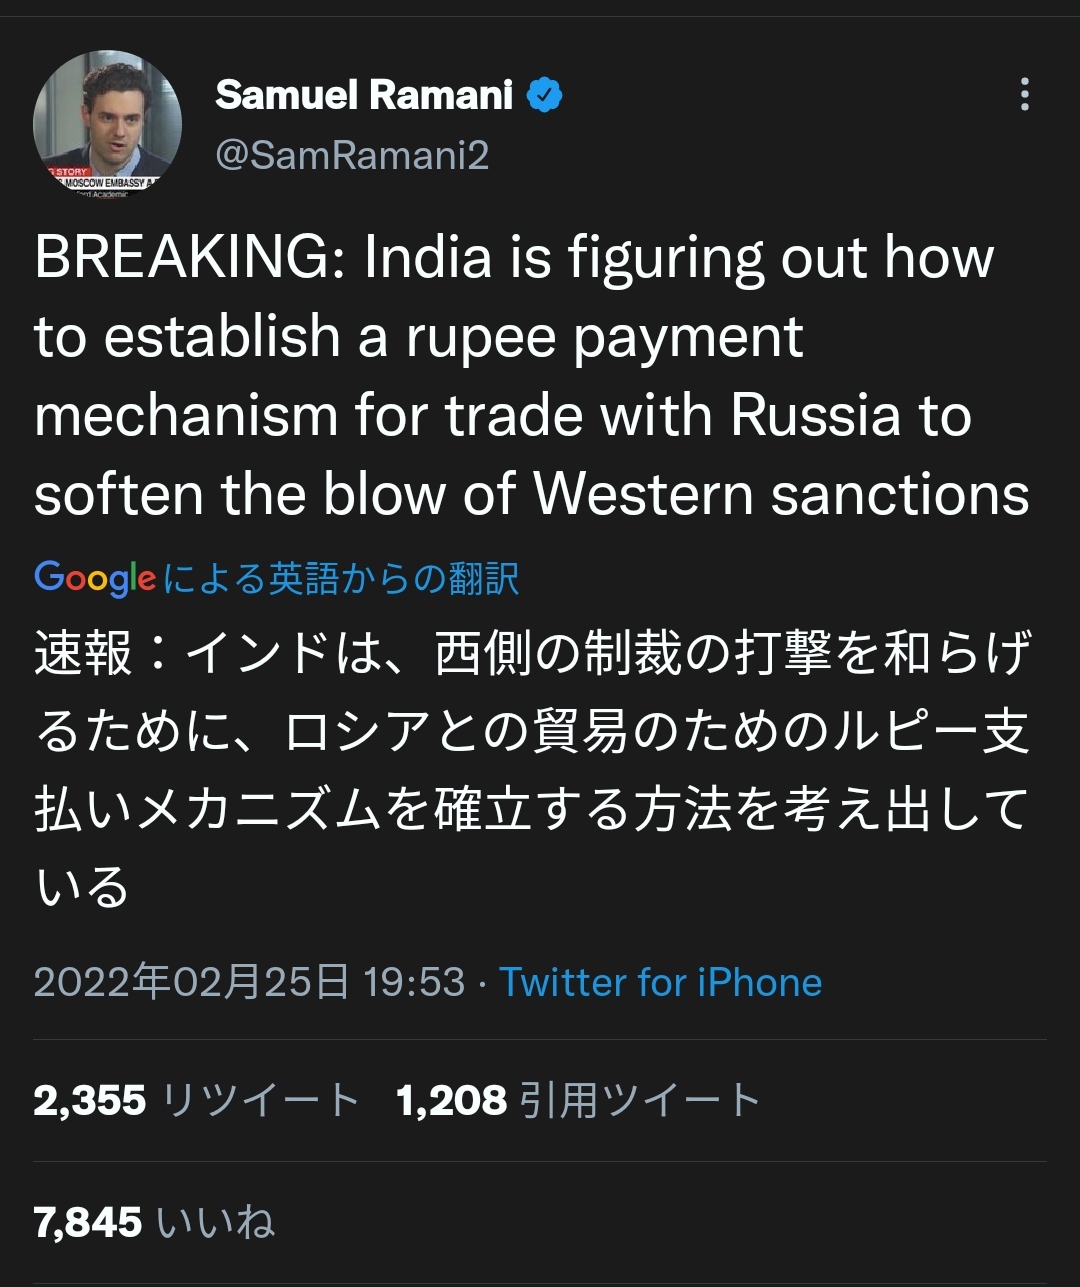Click the display name Samuel Ramani
The height and width of the screenshot is (1287, 1080).
(x=364, y=95)
